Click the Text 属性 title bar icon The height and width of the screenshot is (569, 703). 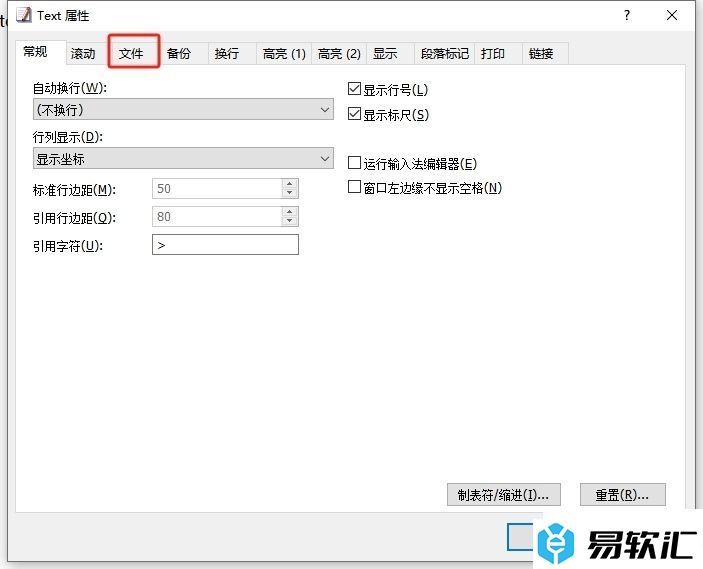[24, 15]
